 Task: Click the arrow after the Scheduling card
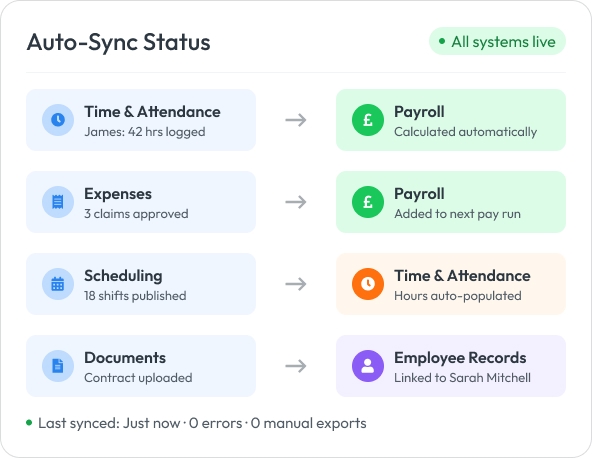point(296,284)
